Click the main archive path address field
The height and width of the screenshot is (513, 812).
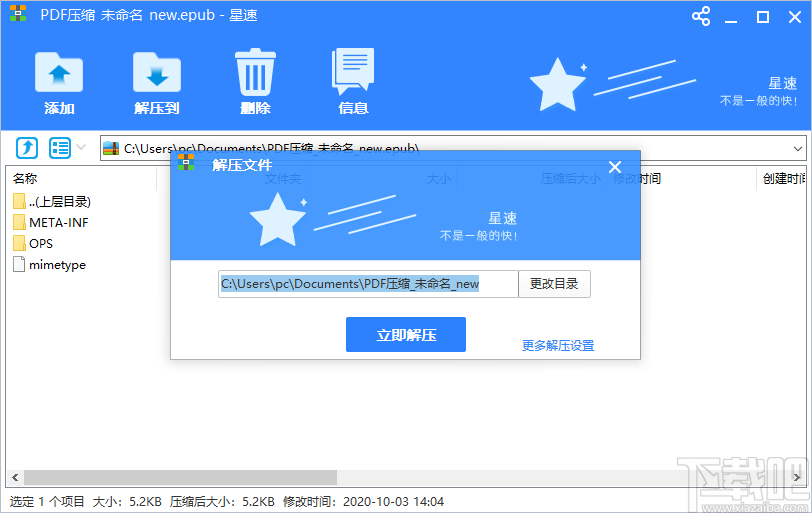453,149
